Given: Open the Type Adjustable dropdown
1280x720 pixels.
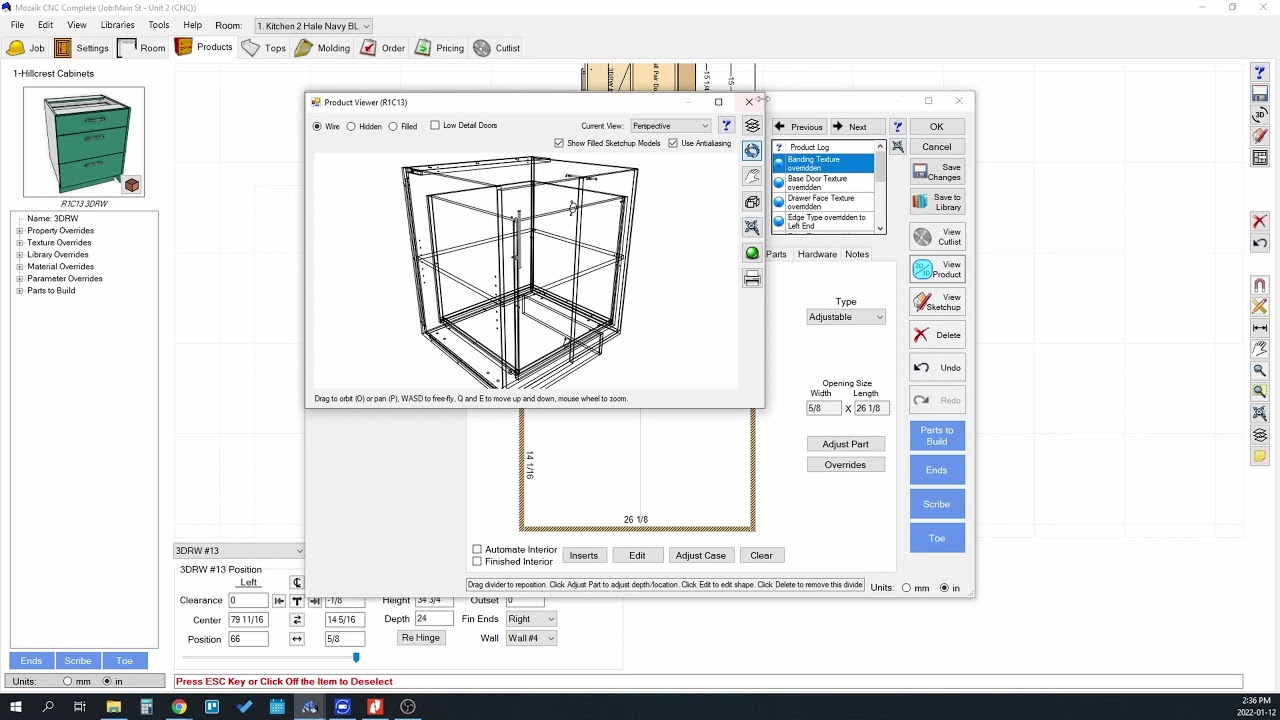Looking at the screenshot, I should (846, 317).
